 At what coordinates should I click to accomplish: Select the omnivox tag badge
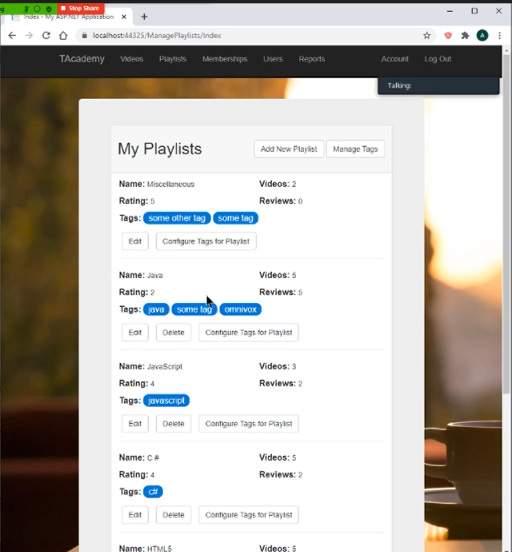tap(241, 309)
